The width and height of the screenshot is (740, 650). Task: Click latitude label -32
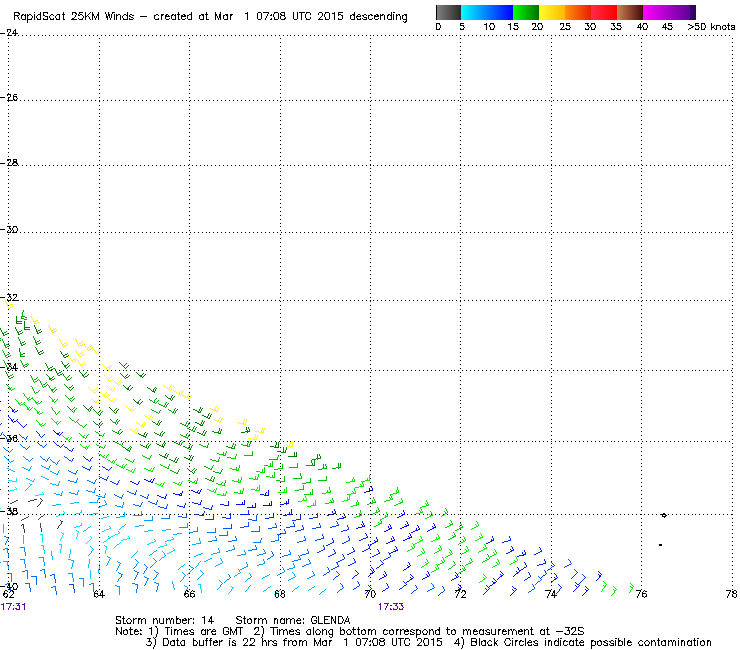coord(9,297)
